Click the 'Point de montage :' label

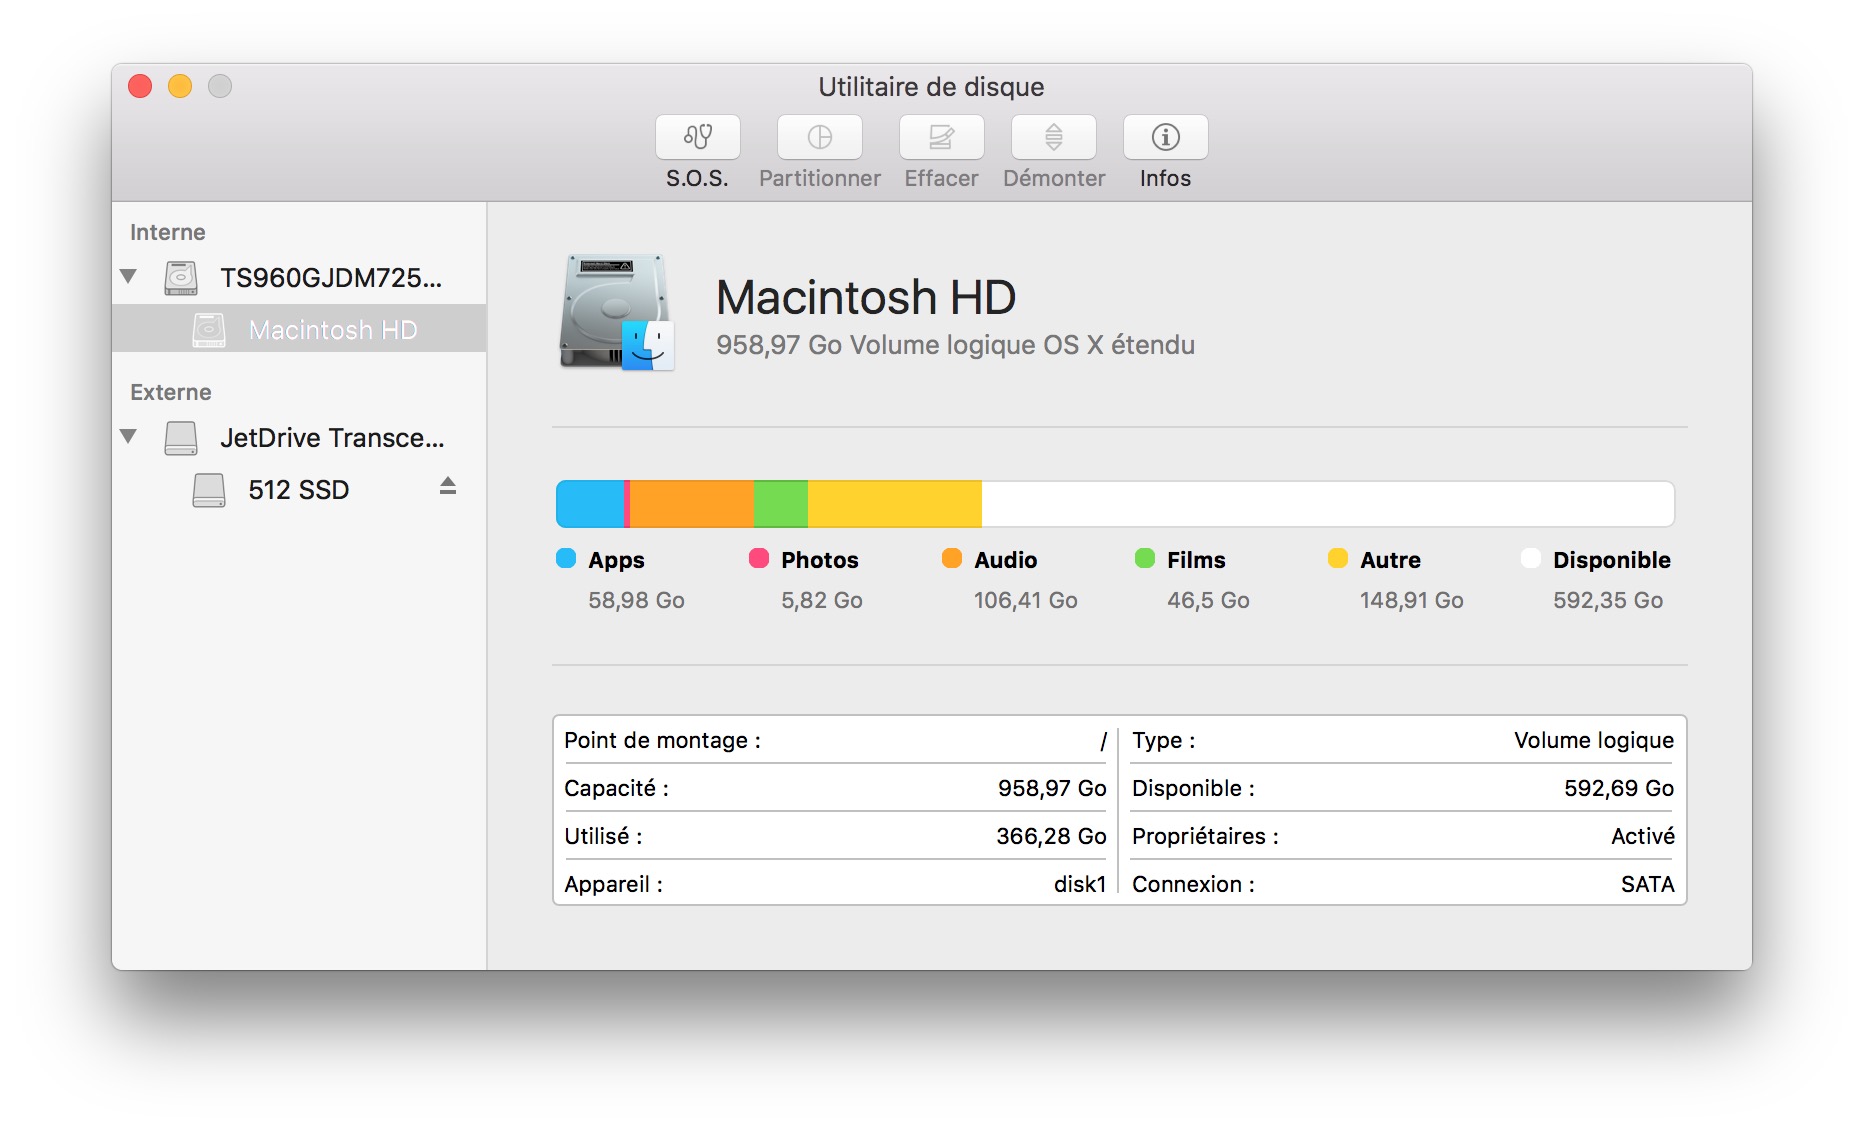click(662, 740)
